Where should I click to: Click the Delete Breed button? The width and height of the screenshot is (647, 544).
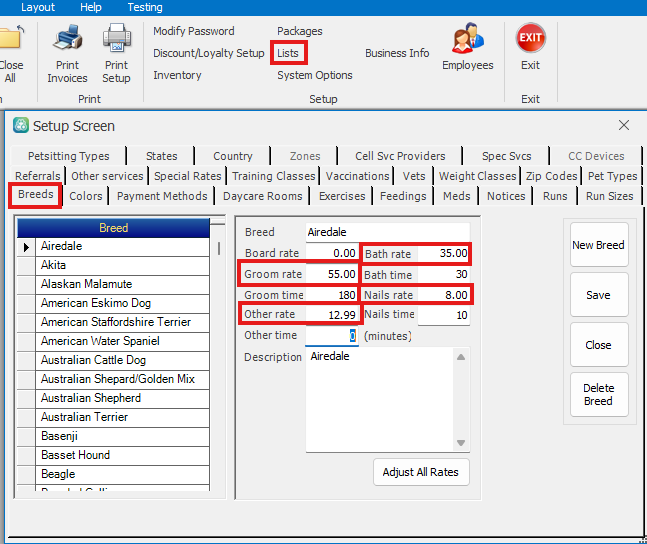click(x=599, y=395)
